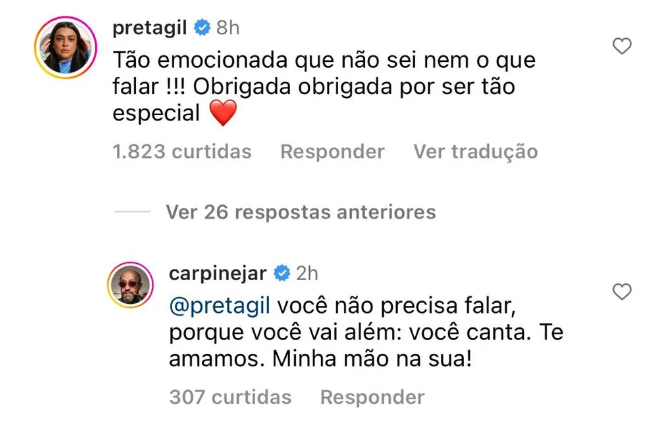This screenshot has height=425, width=665.
Task: Expand Ver 26 respostas anteriores
Action: point(301,212)
